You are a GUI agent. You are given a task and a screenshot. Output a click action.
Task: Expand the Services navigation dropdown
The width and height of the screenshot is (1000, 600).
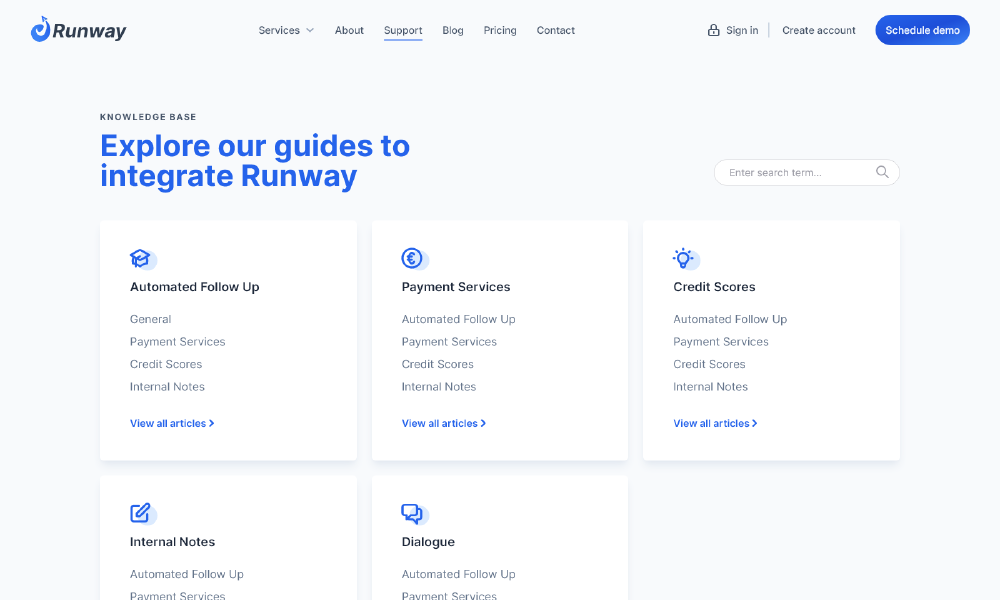pos(286,30)
